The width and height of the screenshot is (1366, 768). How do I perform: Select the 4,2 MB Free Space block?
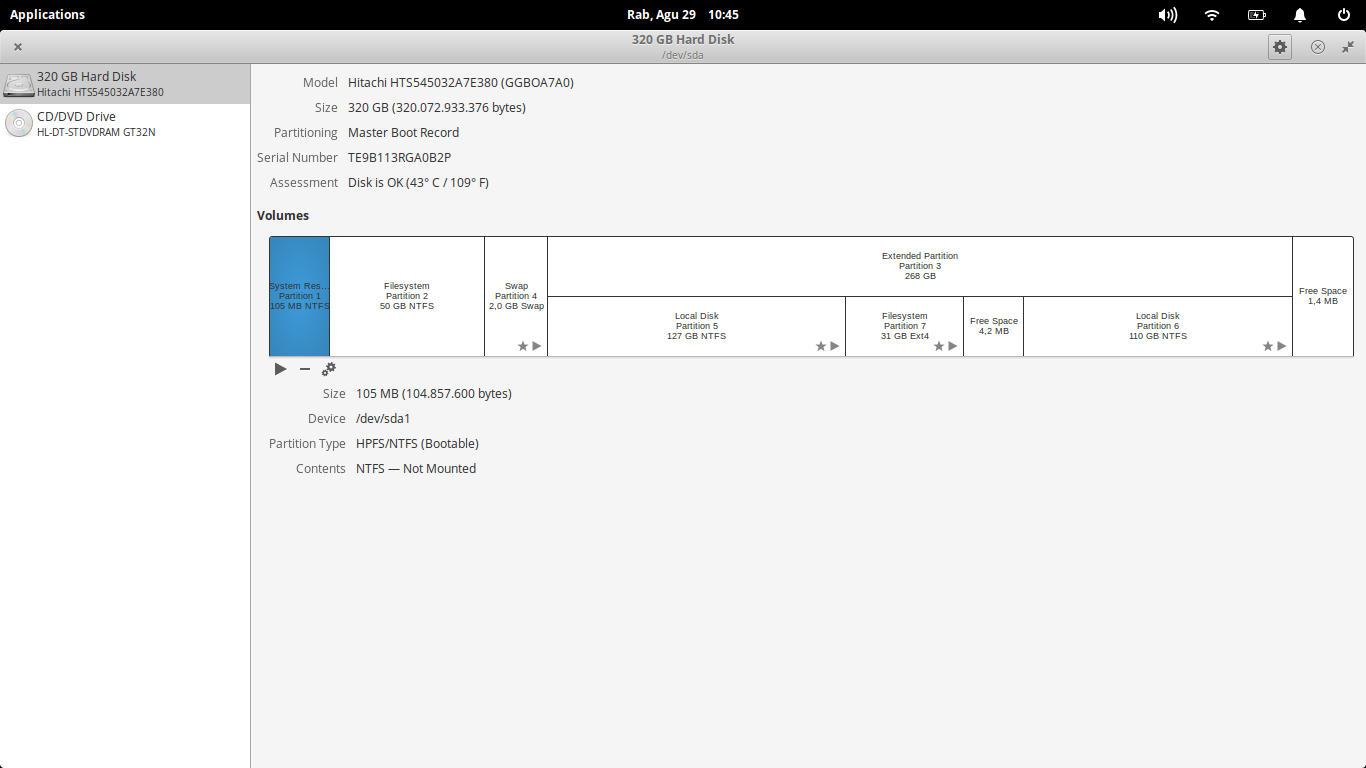click(x=994, y=326)
